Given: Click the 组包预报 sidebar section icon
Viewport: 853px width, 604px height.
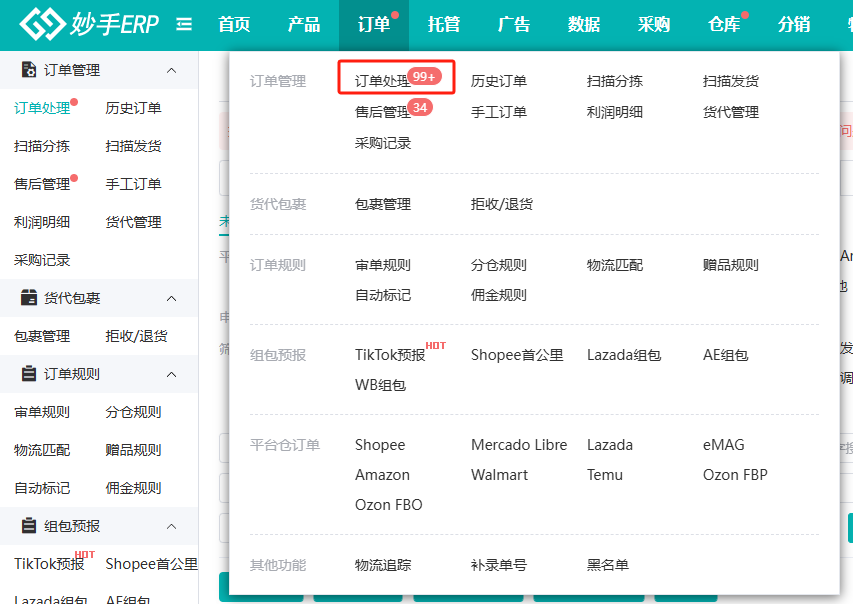Looking at the screenshot, I should pyautogui.click(x=29, y=526).
